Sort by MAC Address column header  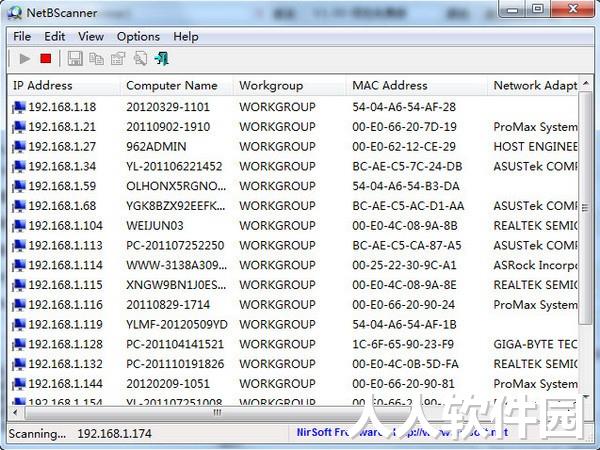pyautogui.click(x=417, y=85)
